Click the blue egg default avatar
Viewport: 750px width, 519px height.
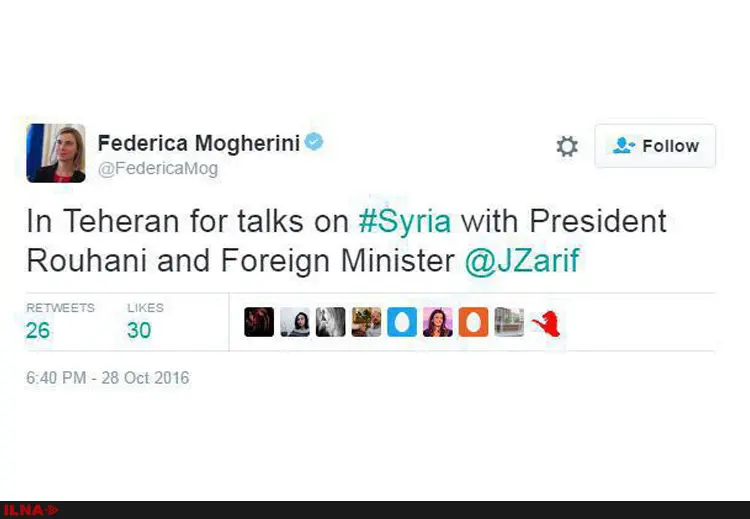point(402,322)
